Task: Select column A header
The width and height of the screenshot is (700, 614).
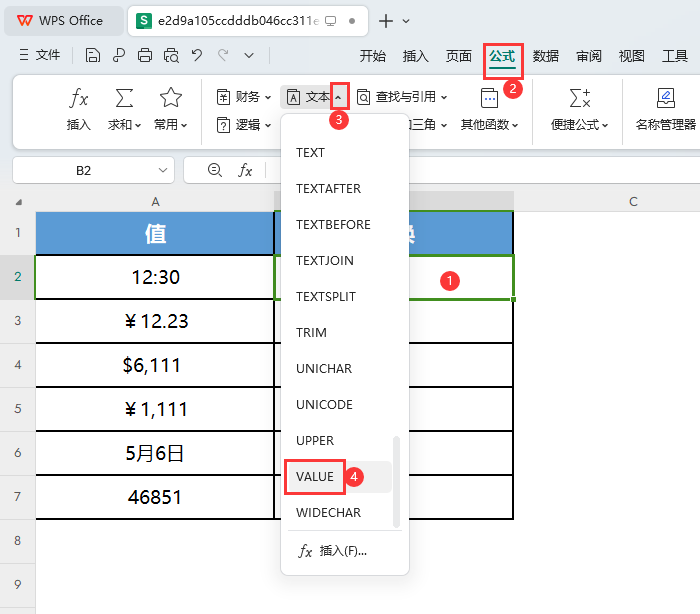Action: [155, 201]
